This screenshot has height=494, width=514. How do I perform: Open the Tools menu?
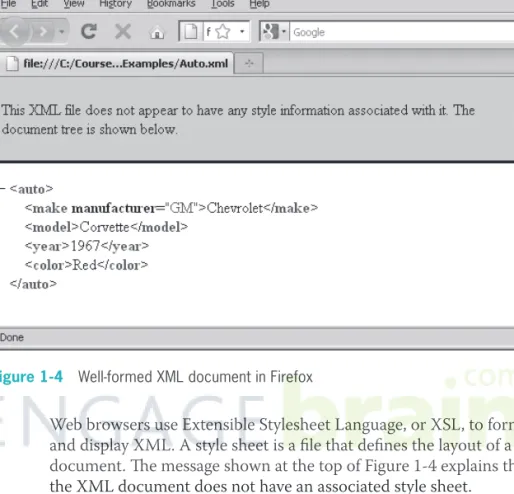click(x=223, y=4)
